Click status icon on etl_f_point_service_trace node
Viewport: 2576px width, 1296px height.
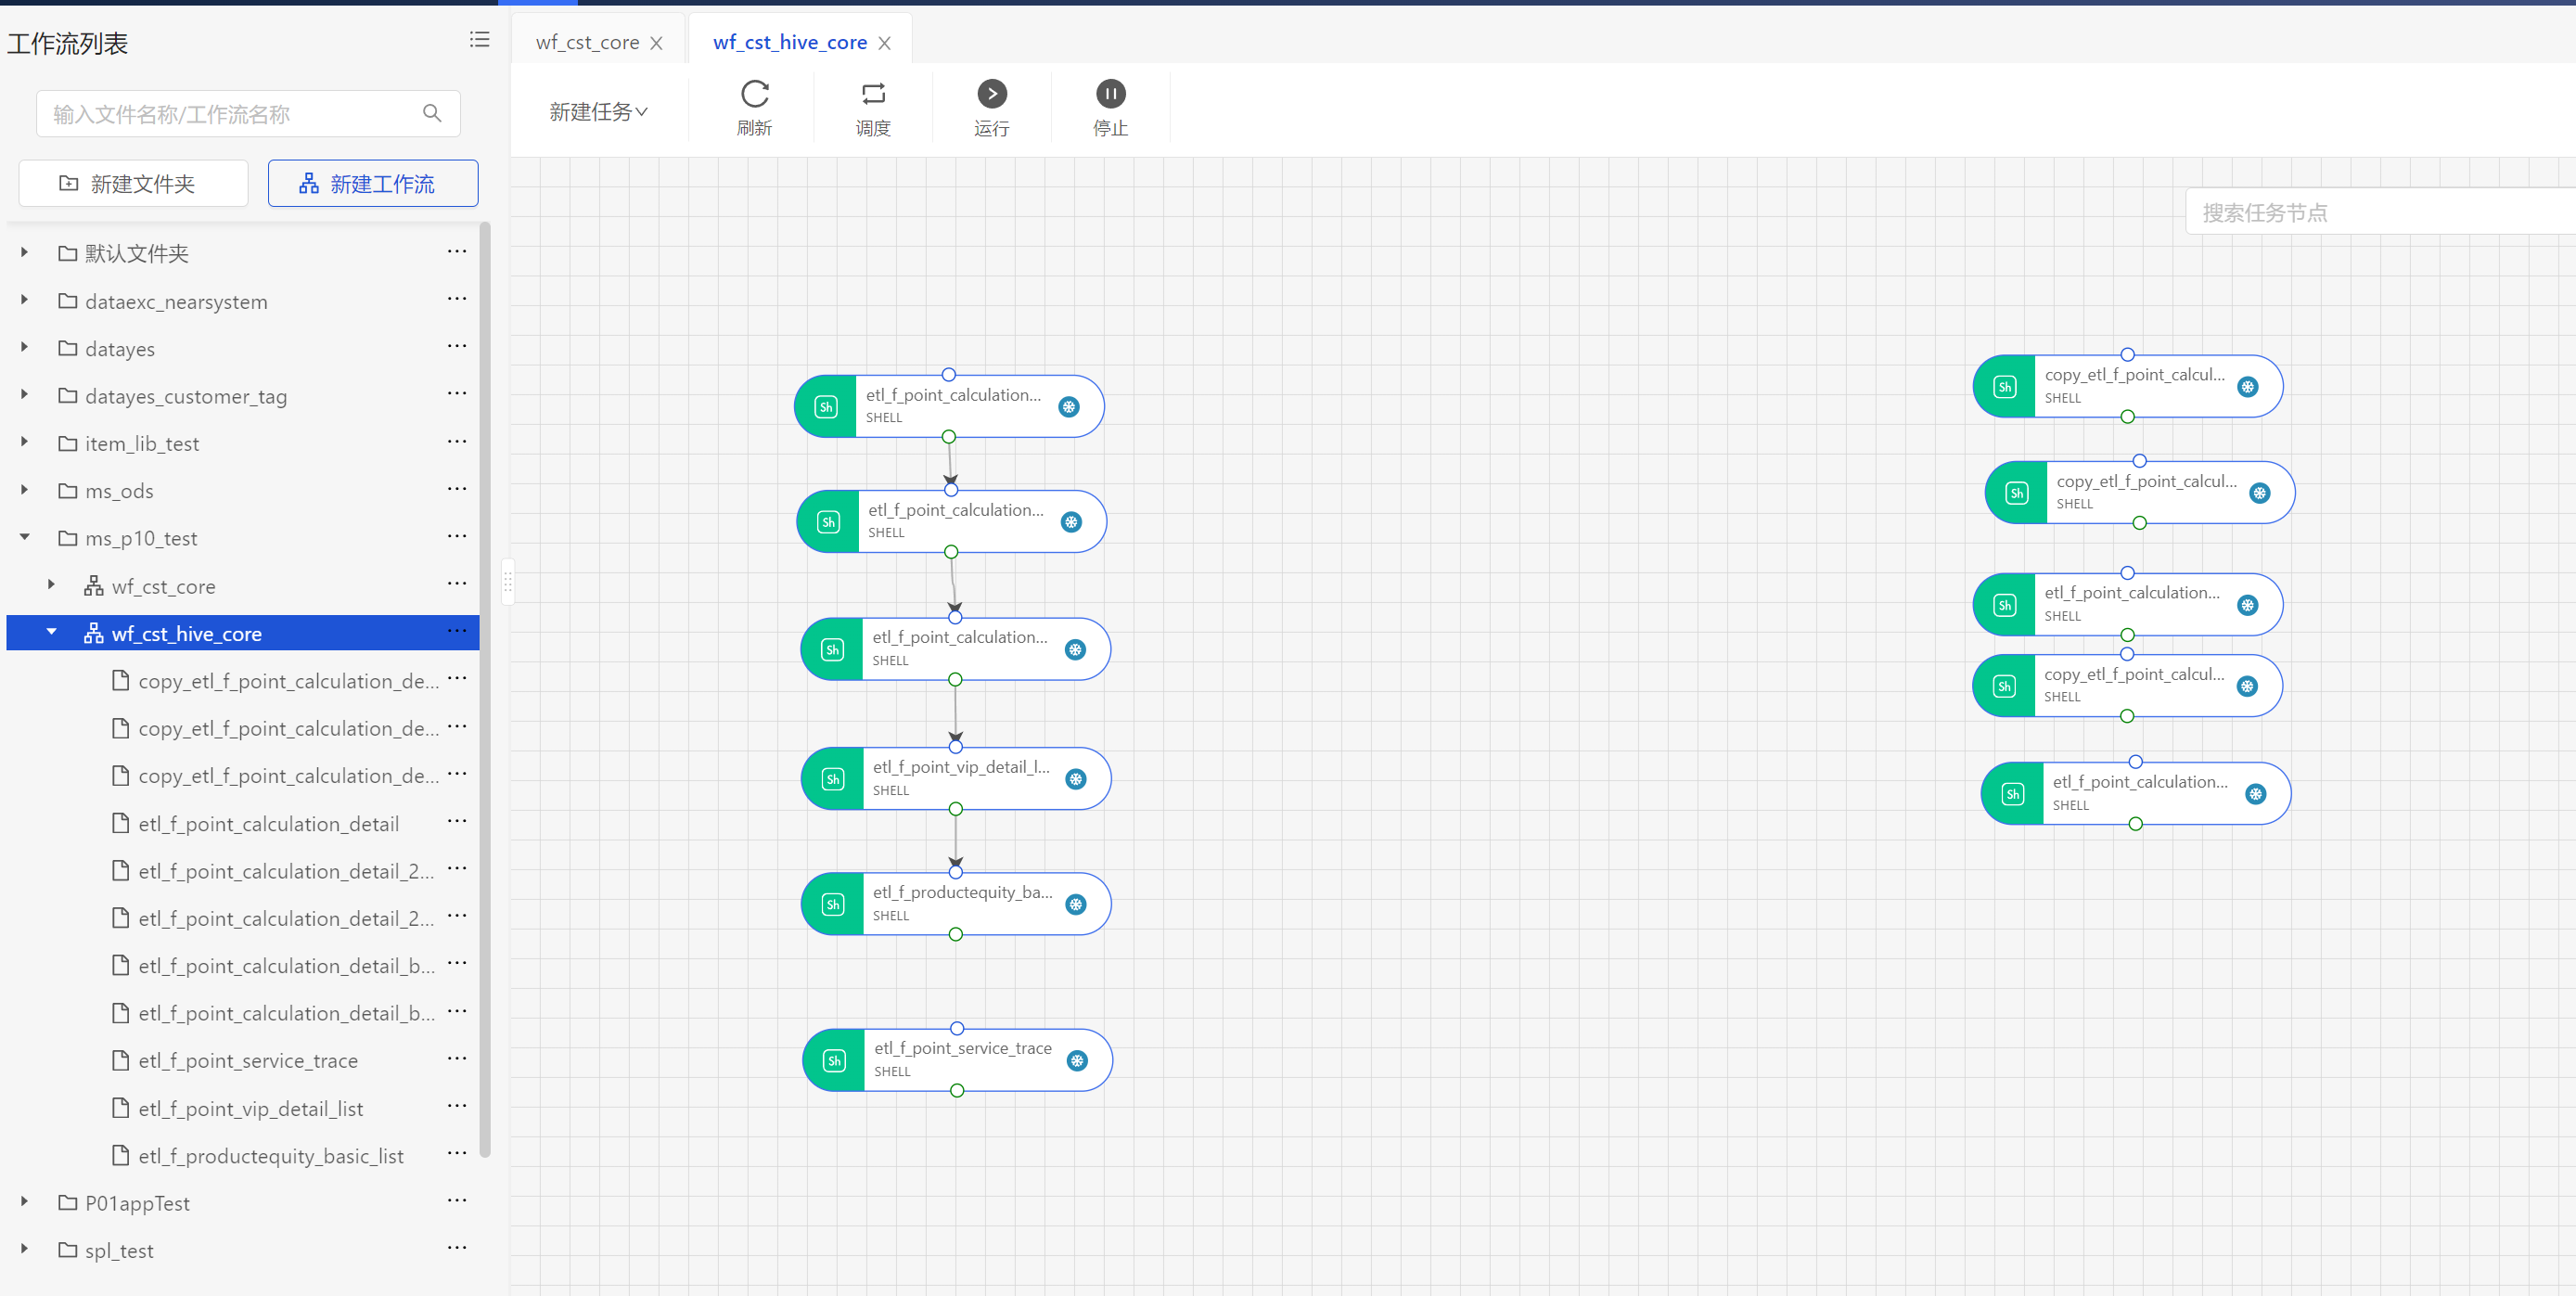pos(1077,1061)
